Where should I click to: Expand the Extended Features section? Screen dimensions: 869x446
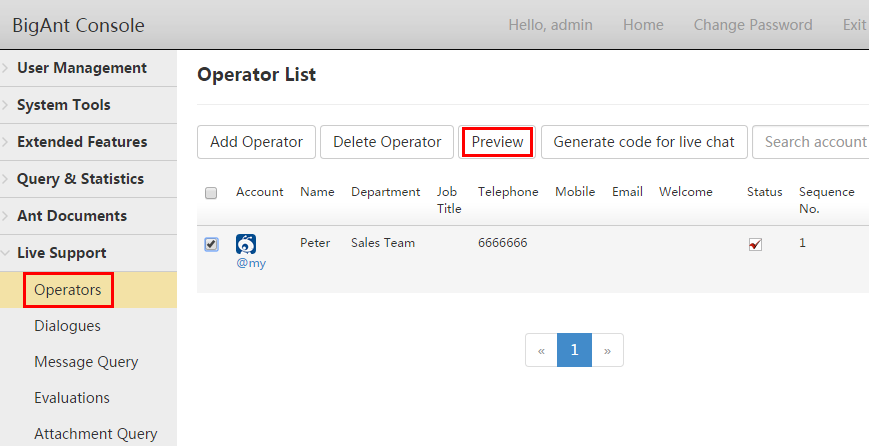[81, 142]
